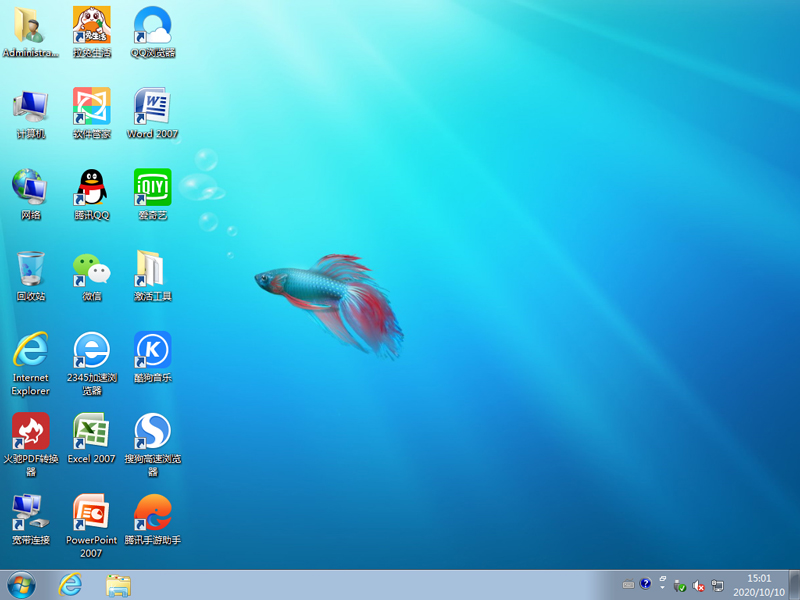Select the Internet Explorer desktop icon
Screen dimensions: 800x600
(x=30, y=351)
